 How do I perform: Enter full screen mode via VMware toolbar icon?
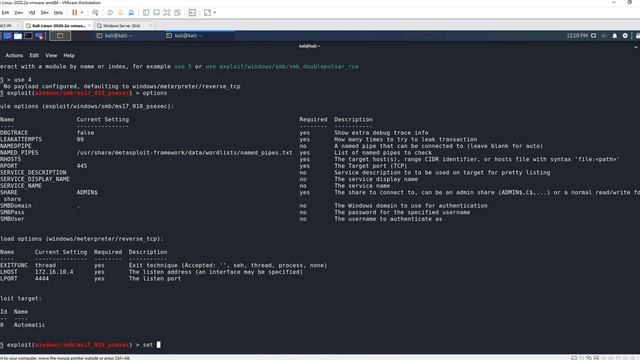167,13
